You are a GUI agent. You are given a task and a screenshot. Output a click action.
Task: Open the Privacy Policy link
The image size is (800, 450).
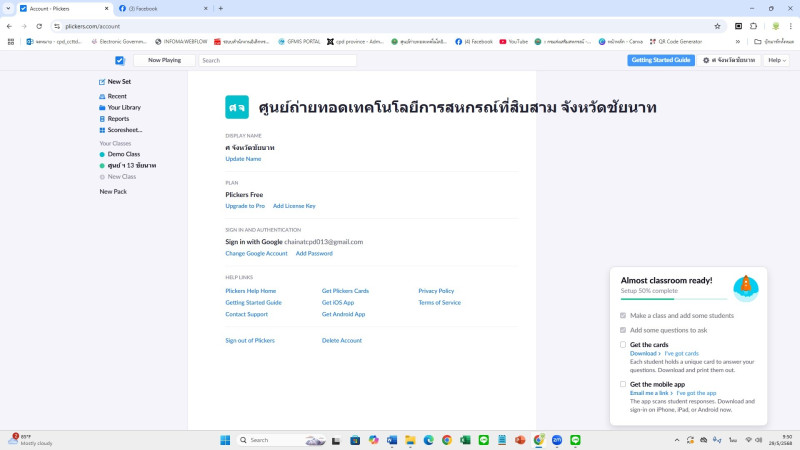click(436, 291)
